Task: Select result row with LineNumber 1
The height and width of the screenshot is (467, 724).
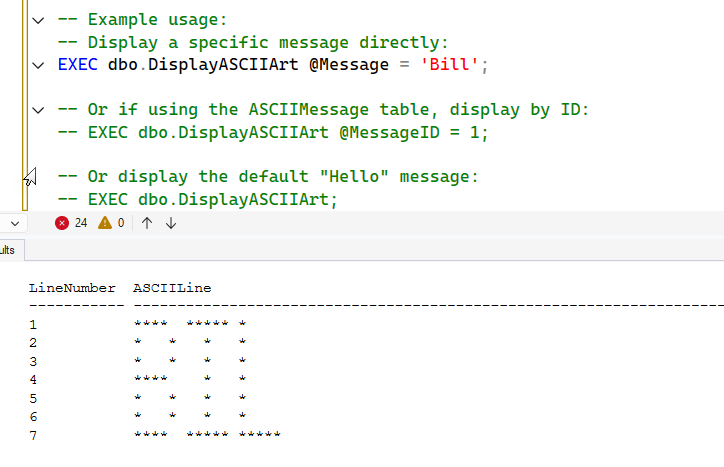Action: (x=33, y=324)
